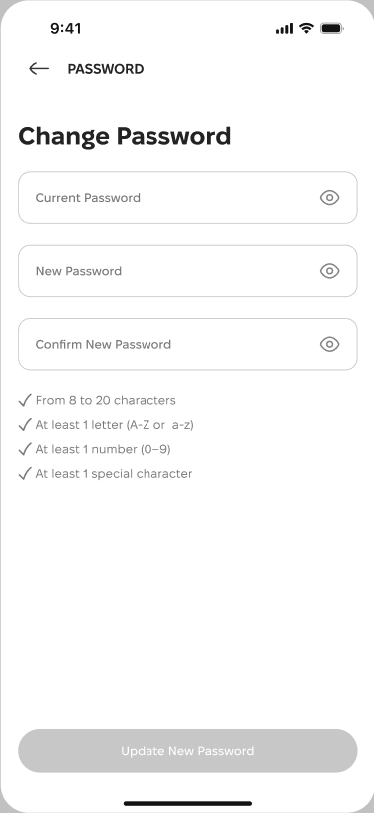The height and width of the screenshot is (813, 374).
Task: Click checkmark next to At least 1 letter
Action: (x=25, y=425)
